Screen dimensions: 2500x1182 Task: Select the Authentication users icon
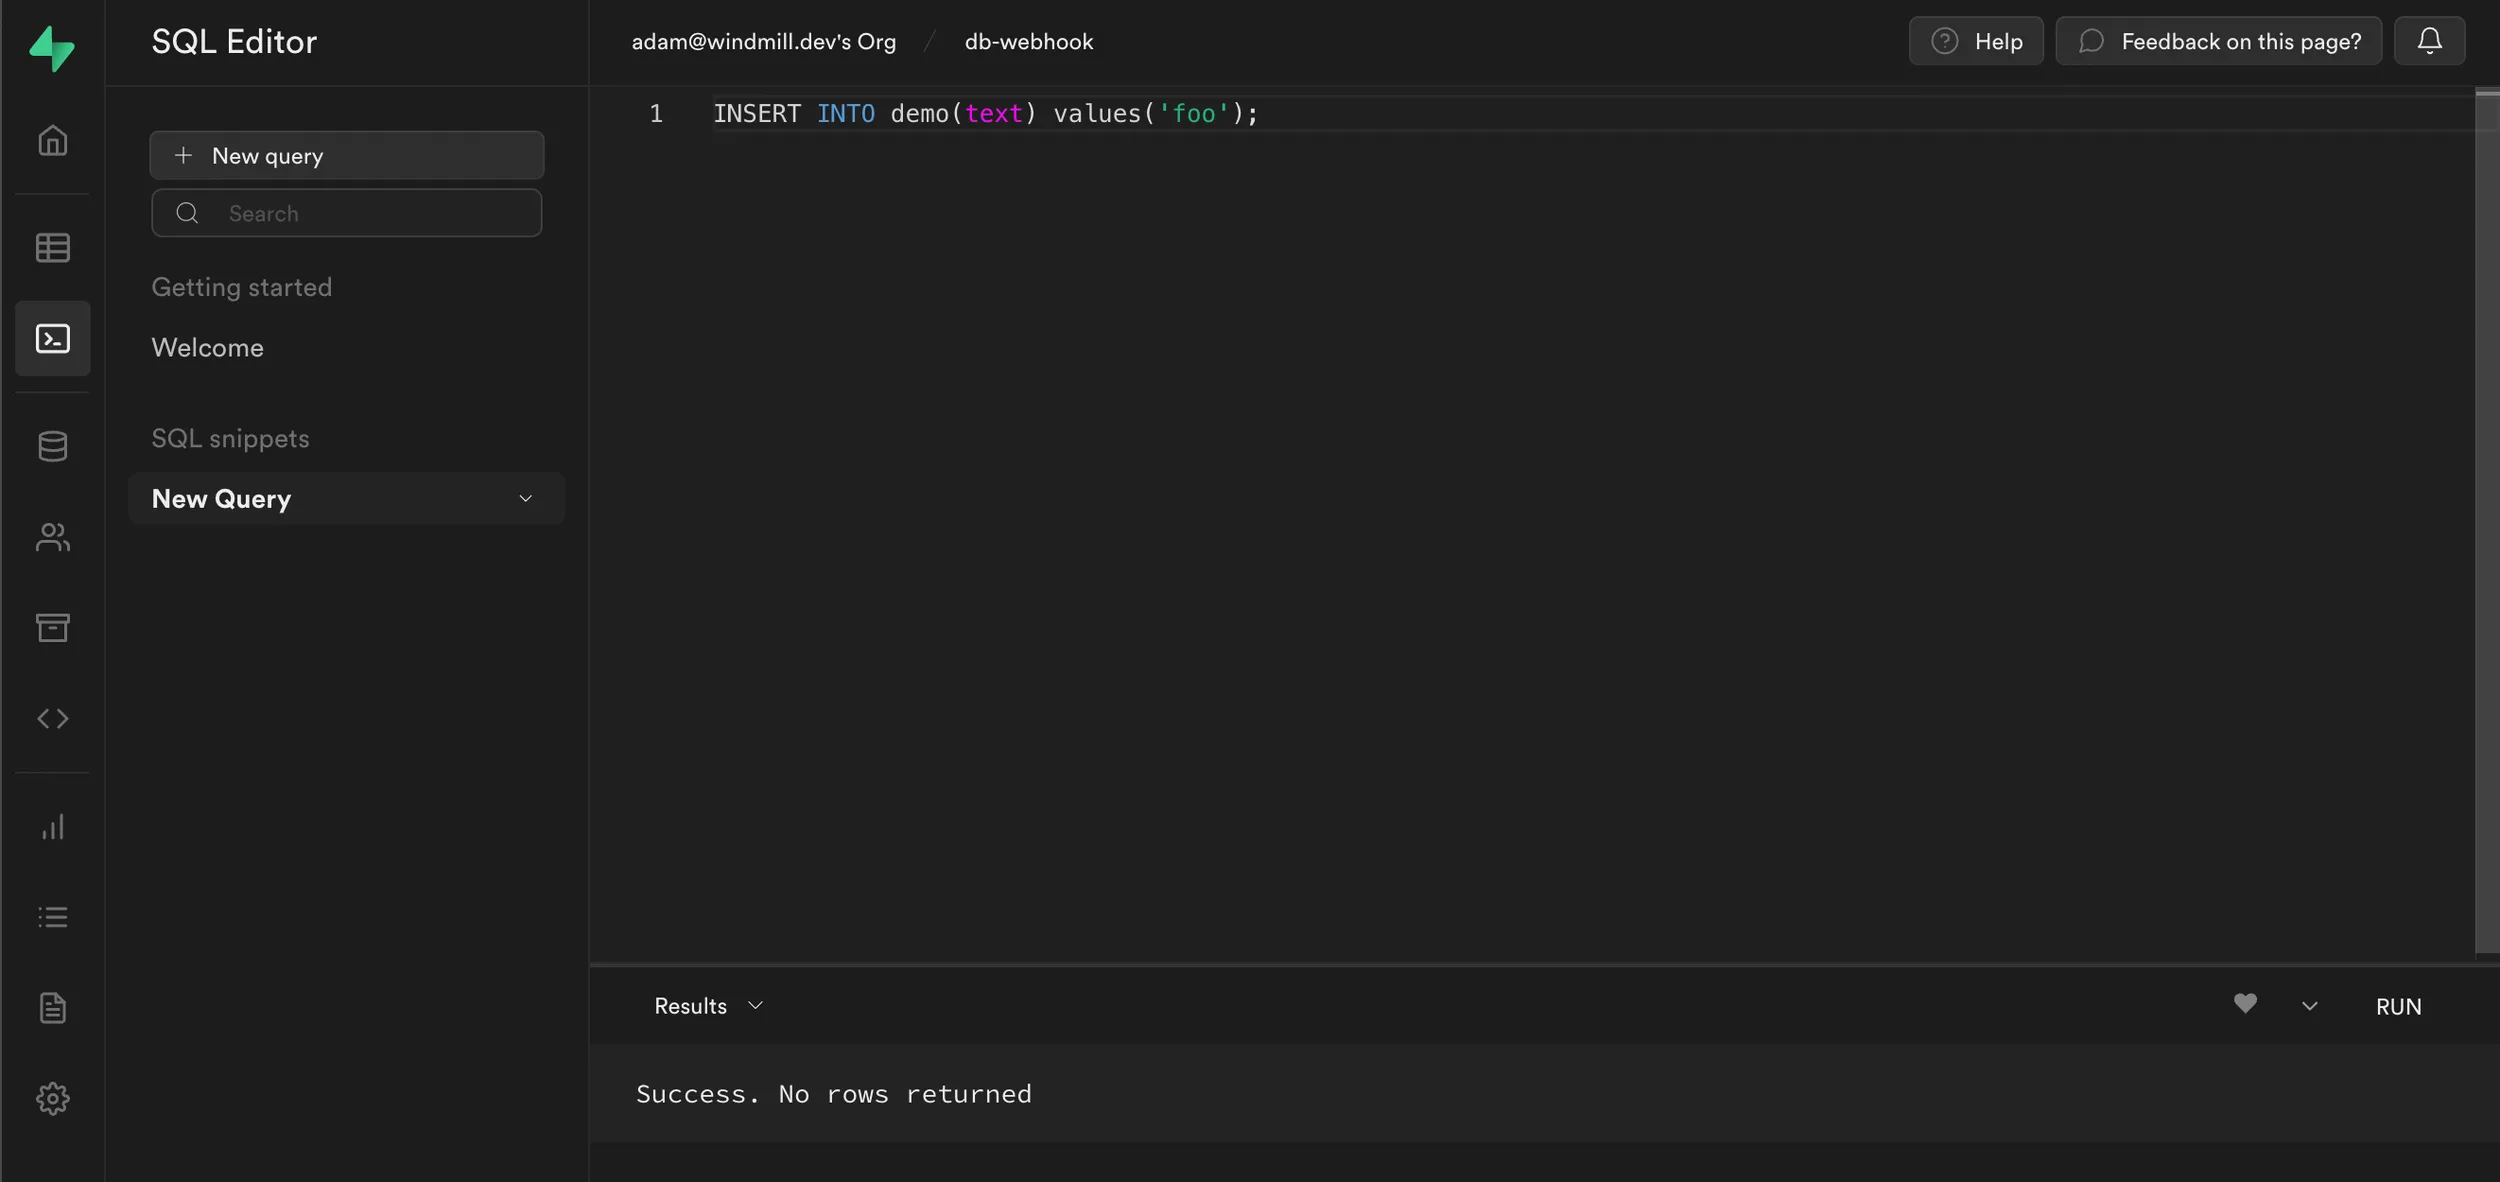pyautogui.click(x=52, y=537)
